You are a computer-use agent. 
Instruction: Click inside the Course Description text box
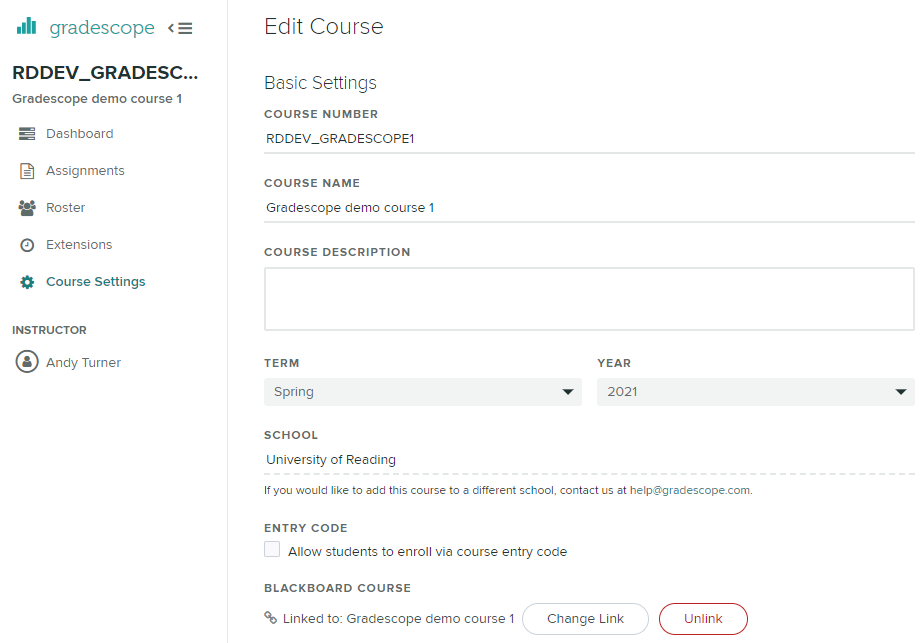[588, 298]
